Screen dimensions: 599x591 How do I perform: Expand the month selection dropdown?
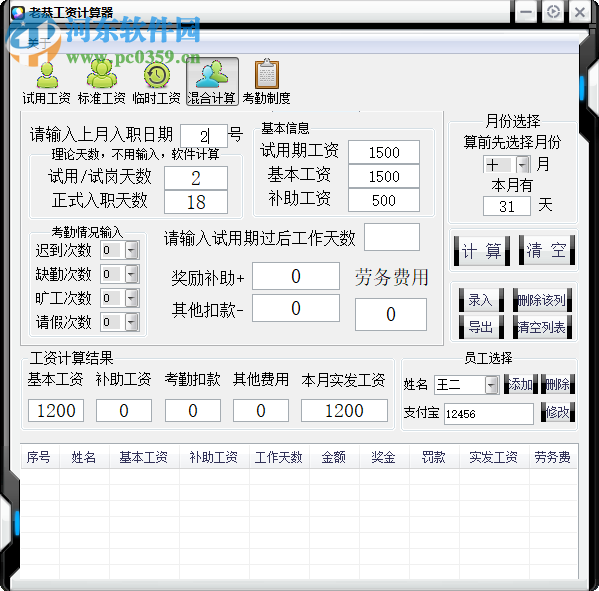(523, 165)
